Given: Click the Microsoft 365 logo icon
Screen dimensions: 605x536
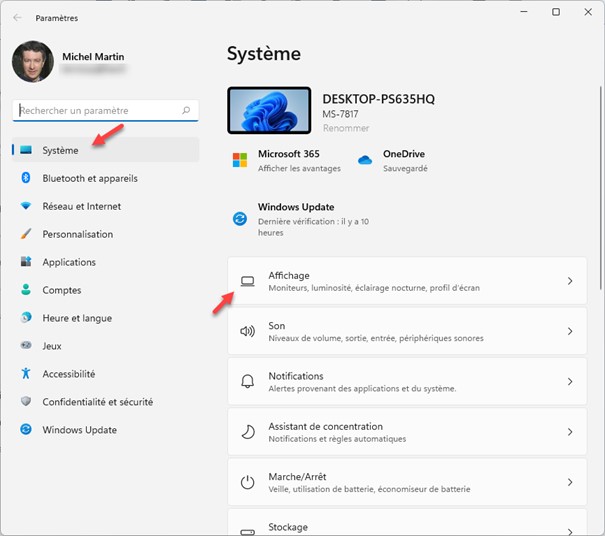Looking at the screenshot, I should [240, 160].
